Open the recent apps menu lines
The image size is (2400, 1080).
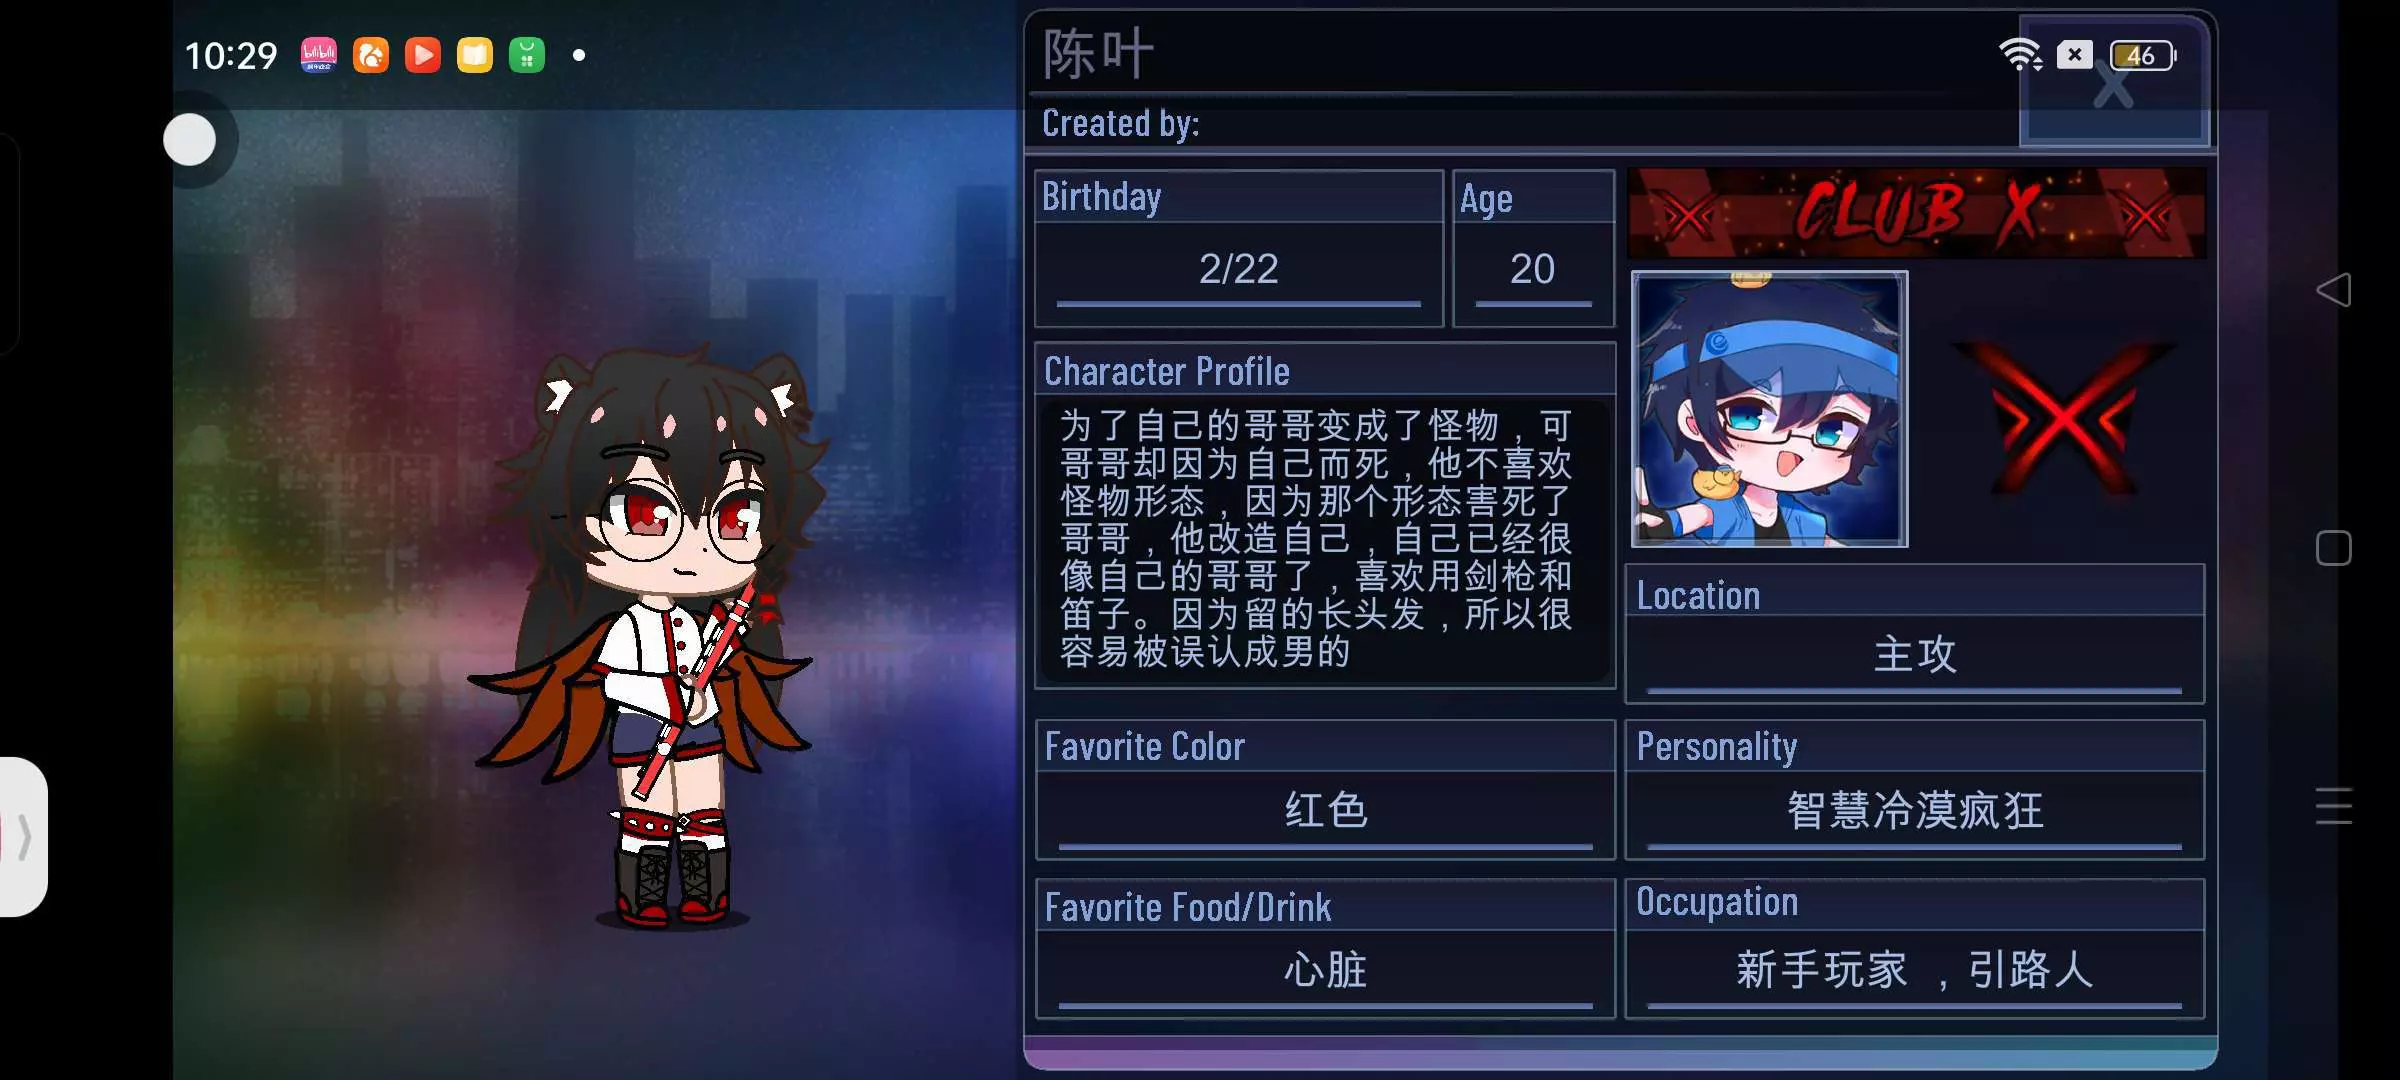click(2333, 806)
